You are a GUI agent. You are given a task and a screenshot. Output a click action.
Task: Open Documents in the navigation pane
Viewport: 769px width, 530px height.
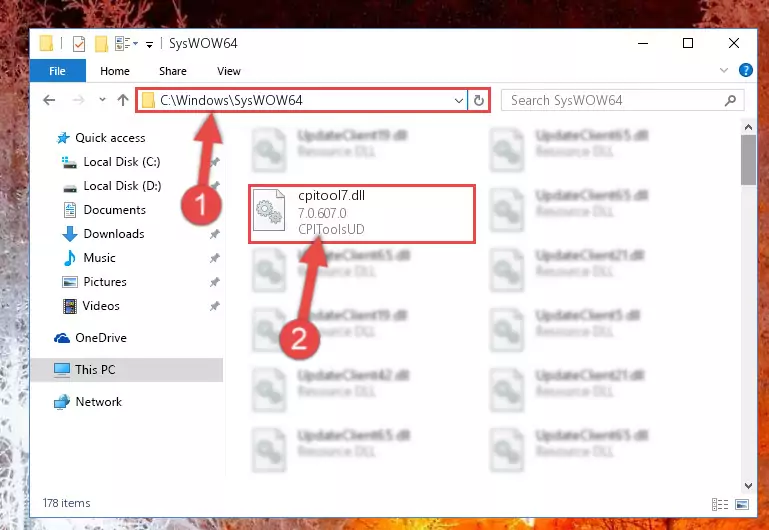[114, 210]
